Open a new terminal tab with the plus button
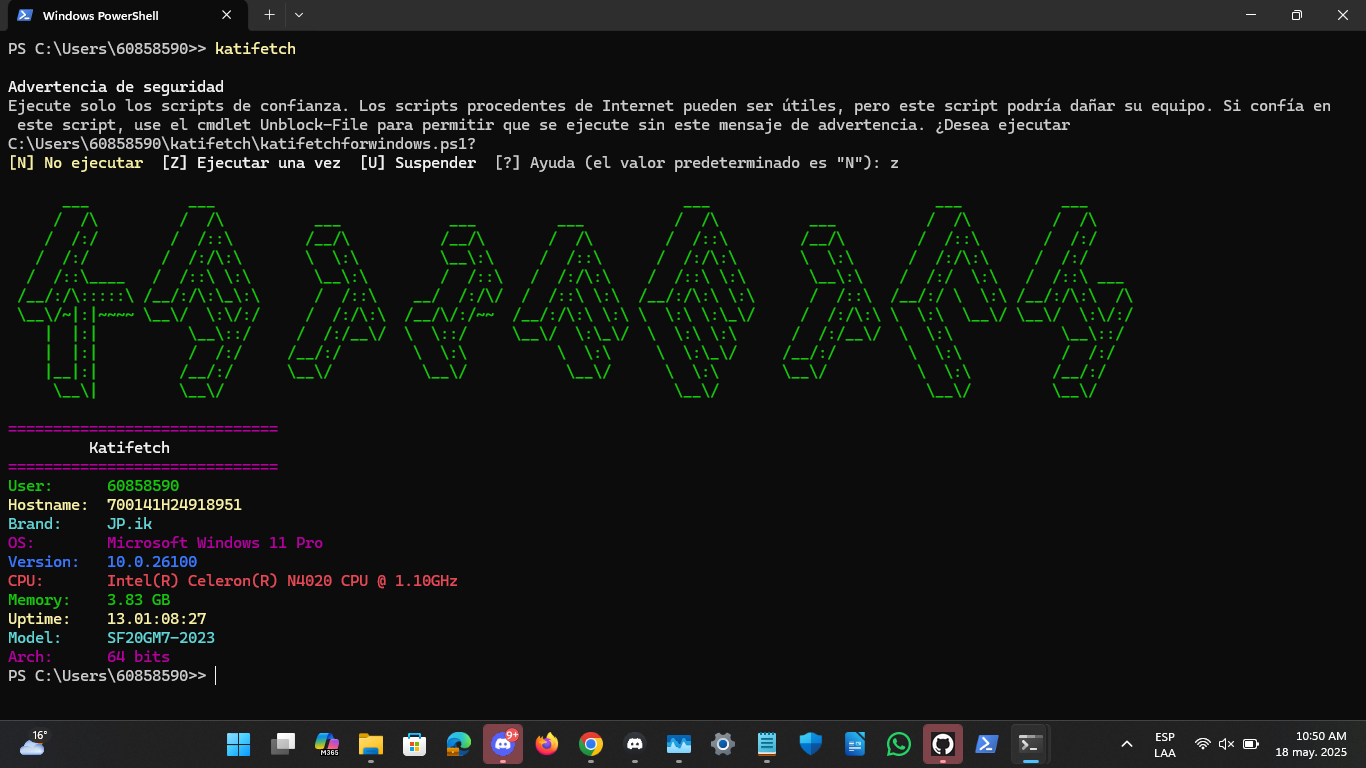 point(268,15)
